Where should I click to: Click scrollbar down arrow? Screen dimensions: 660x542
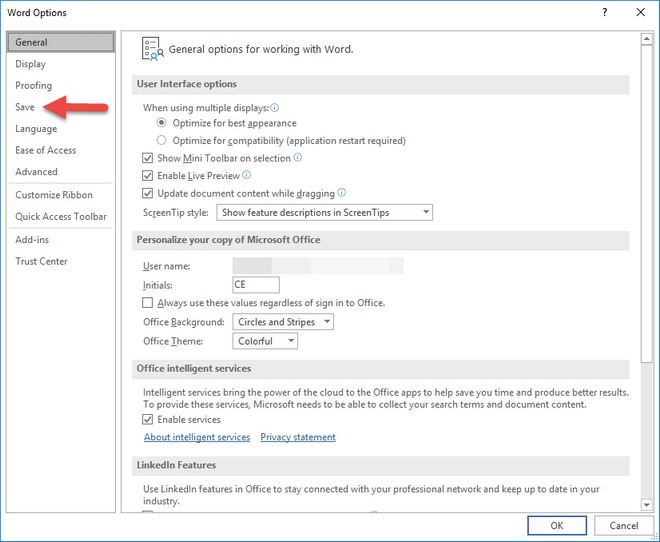click(x=647, y=504)
